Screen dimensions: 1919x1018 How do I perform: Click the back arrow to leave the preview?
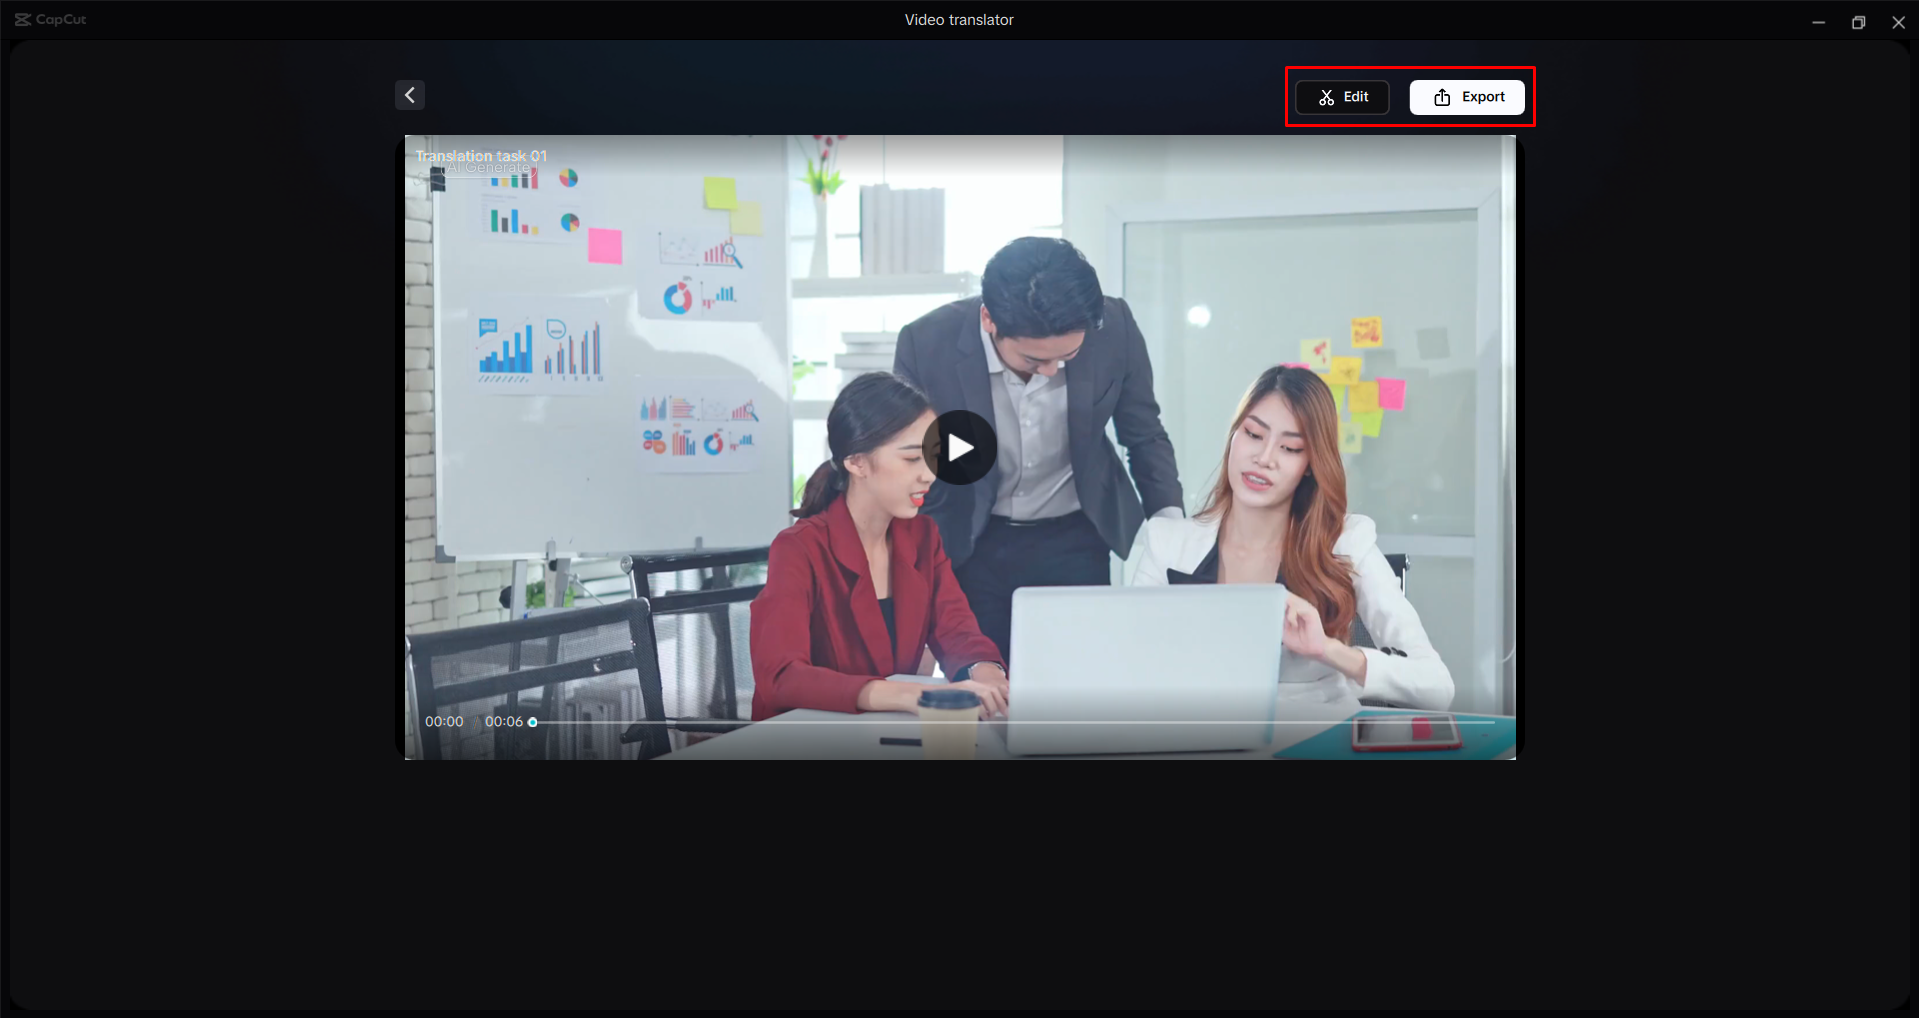point(409,94)
